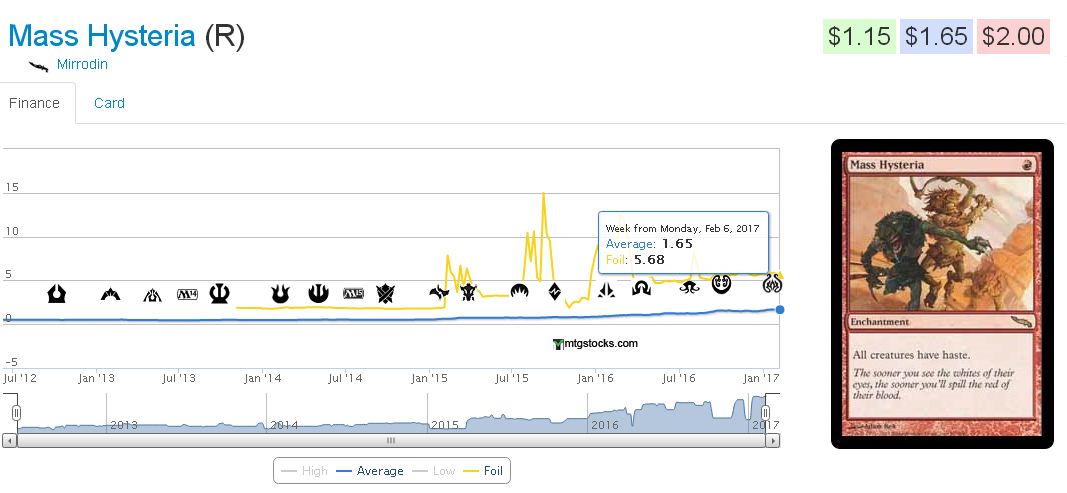Click the right range selector handle
The image size is (1067, 493).
coord(765,413)
